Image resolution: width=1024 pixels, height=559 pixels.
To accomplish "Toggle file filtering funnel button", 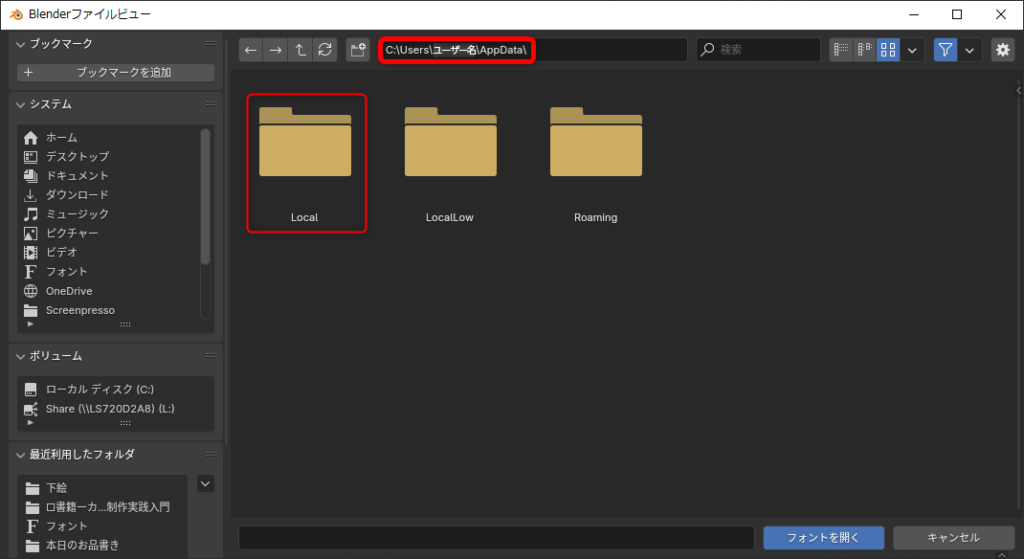I will coord(945,50).
